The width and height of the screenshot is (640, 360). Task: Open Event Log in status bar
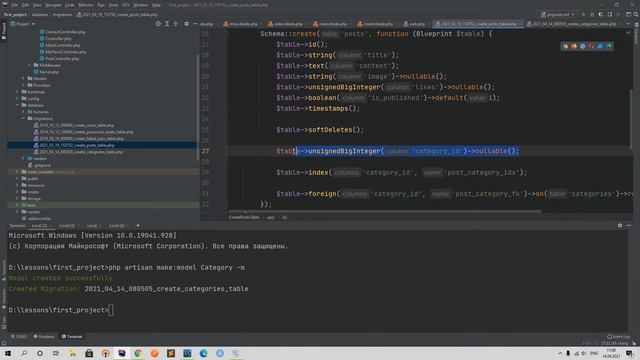pyautogui.click(x=618, y=337)
